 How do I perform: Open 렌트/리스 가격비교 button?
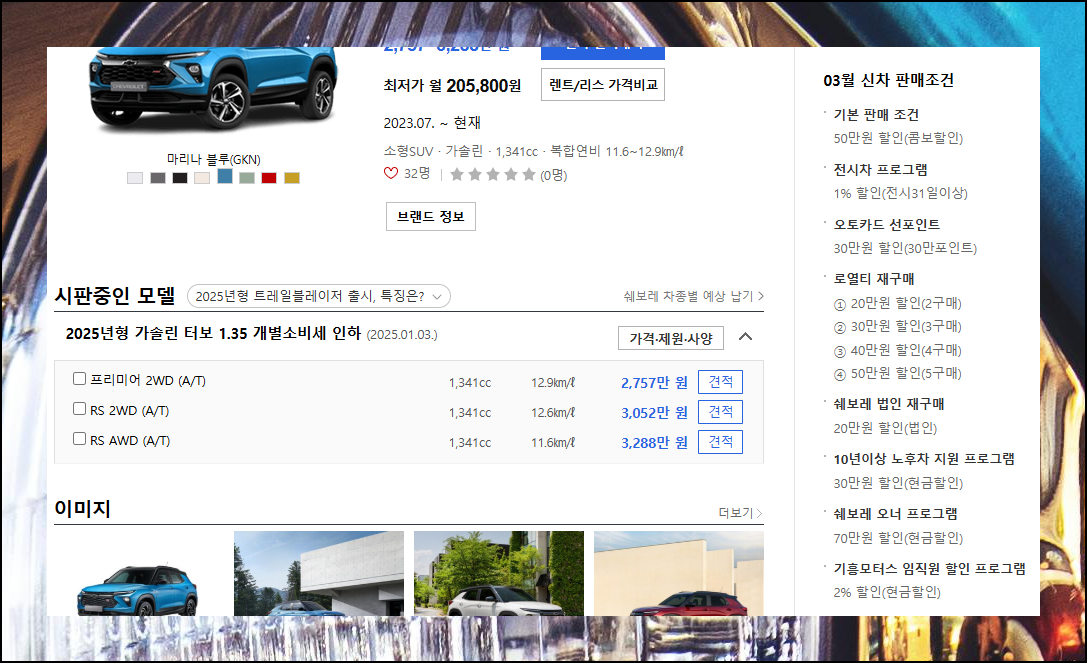click(602, 85)
